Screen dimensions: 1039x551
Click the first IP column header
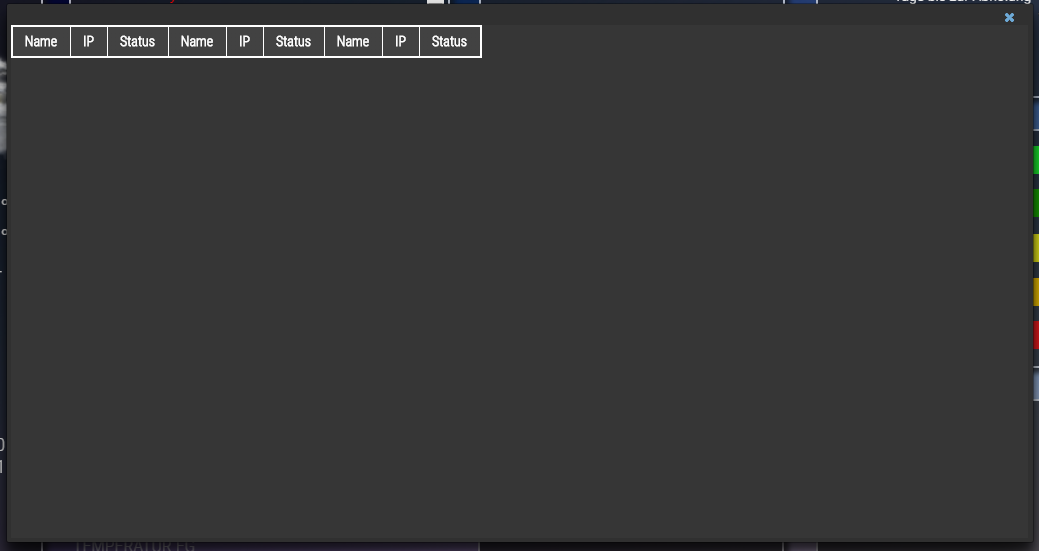click(88, 42)
